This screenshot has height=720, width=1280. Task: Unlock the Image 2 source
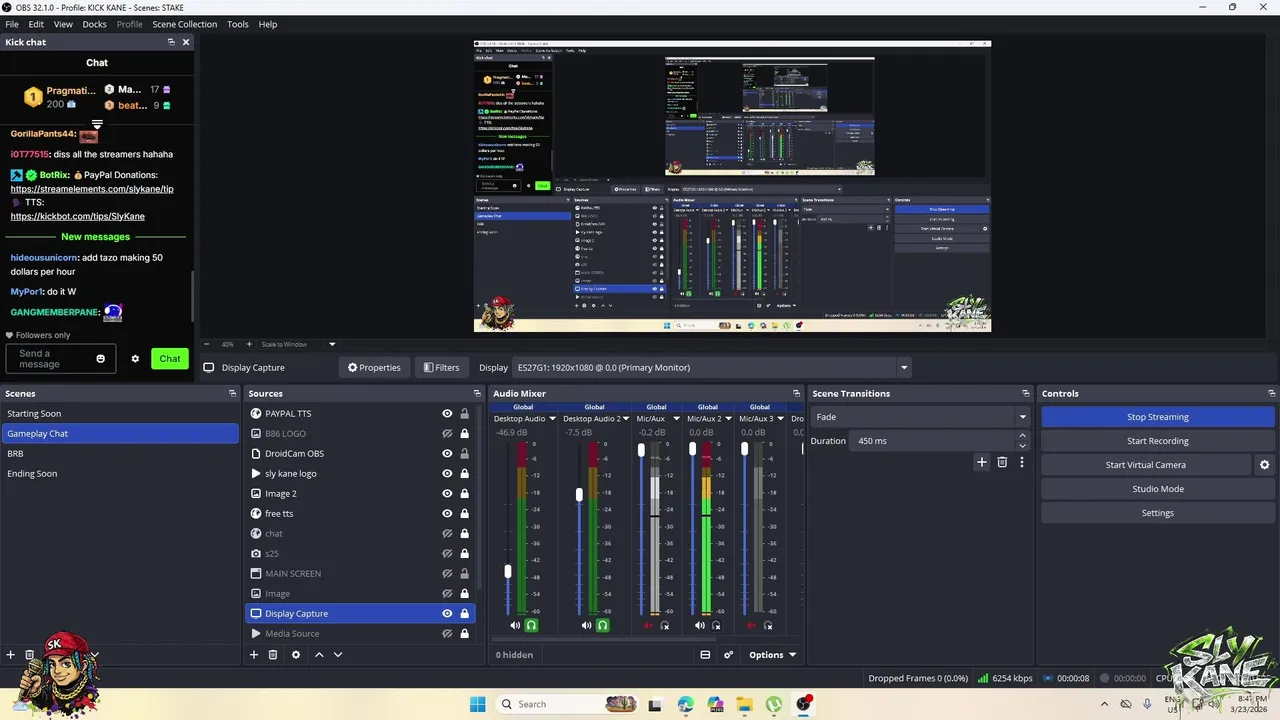(x=464, y=493)
